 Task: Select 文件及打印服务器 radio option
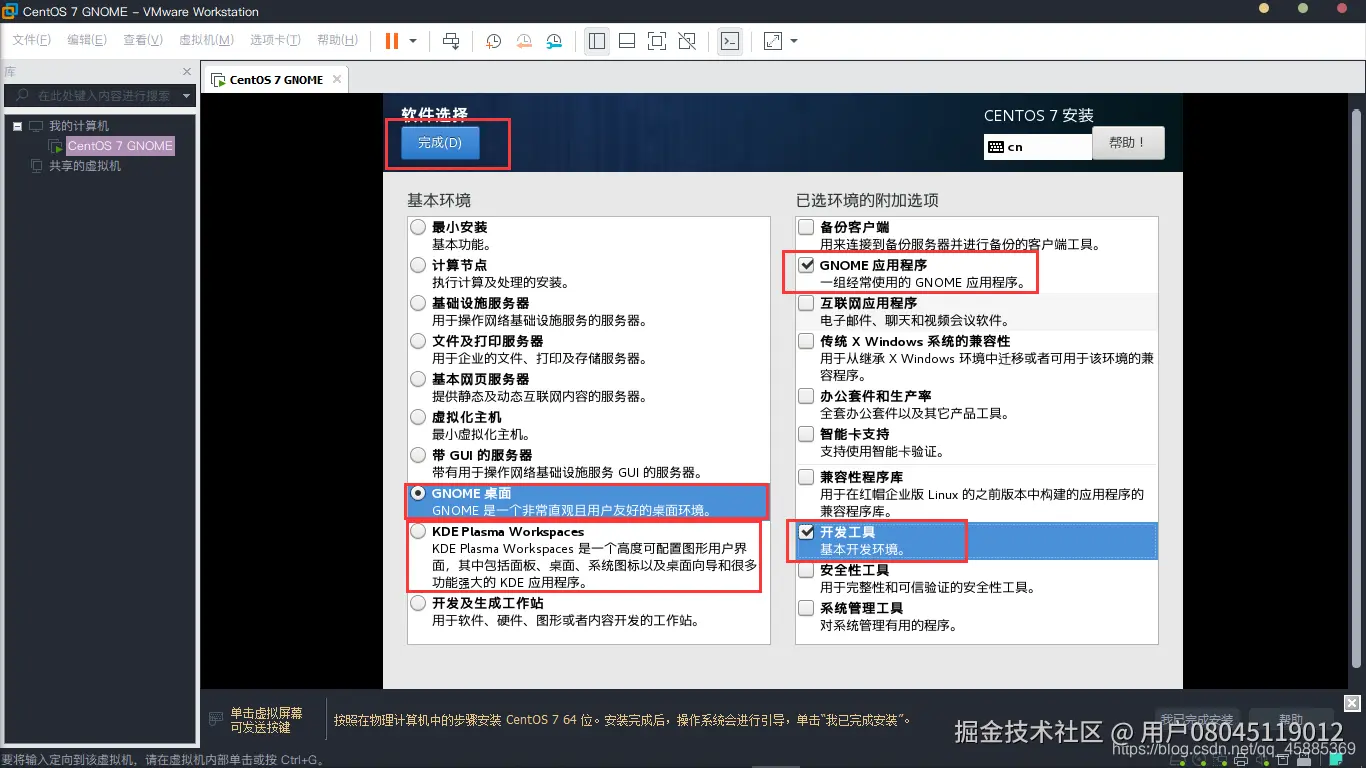[418, 341]
